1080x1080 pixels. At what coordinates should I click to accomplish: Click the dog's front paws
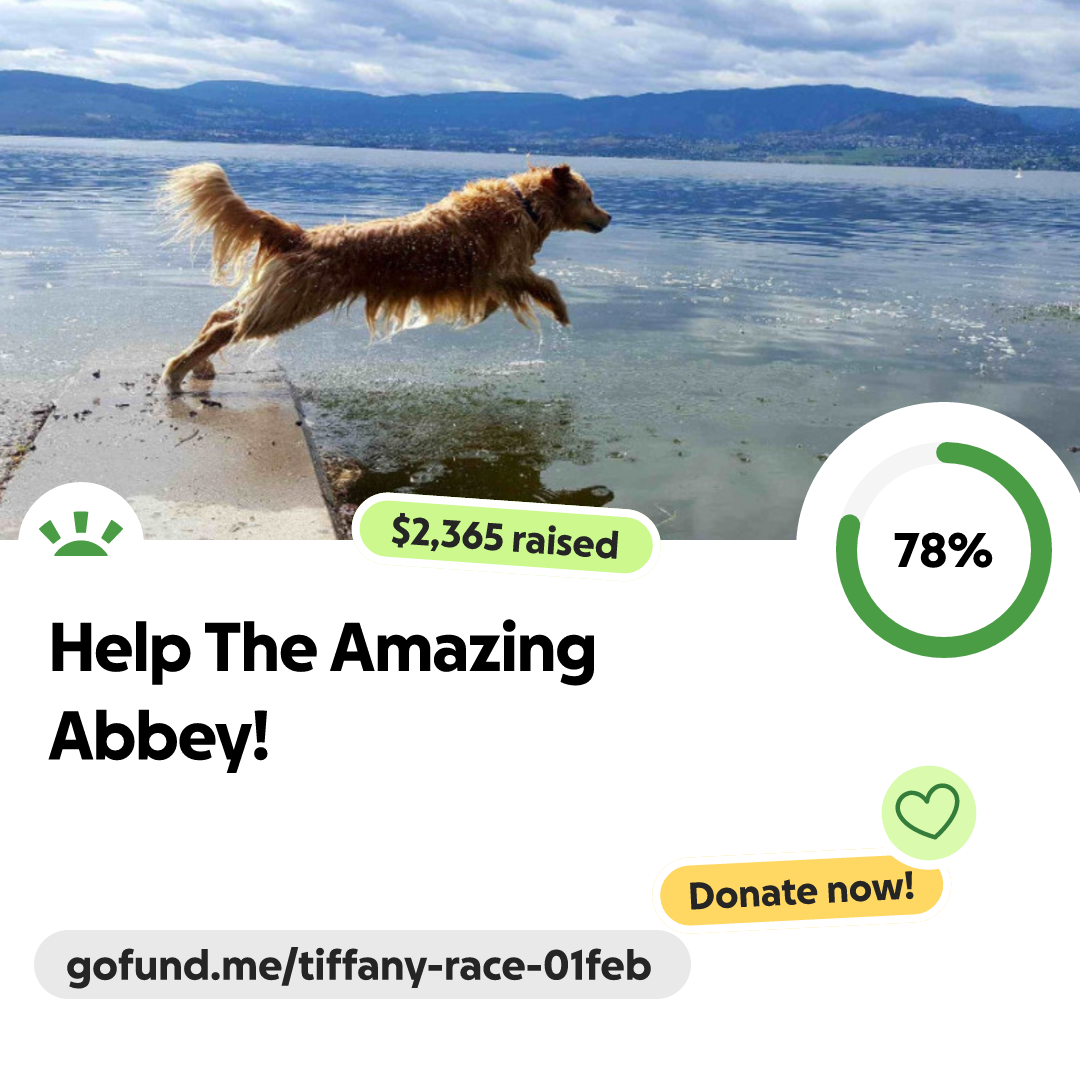[x=551, y=303]
